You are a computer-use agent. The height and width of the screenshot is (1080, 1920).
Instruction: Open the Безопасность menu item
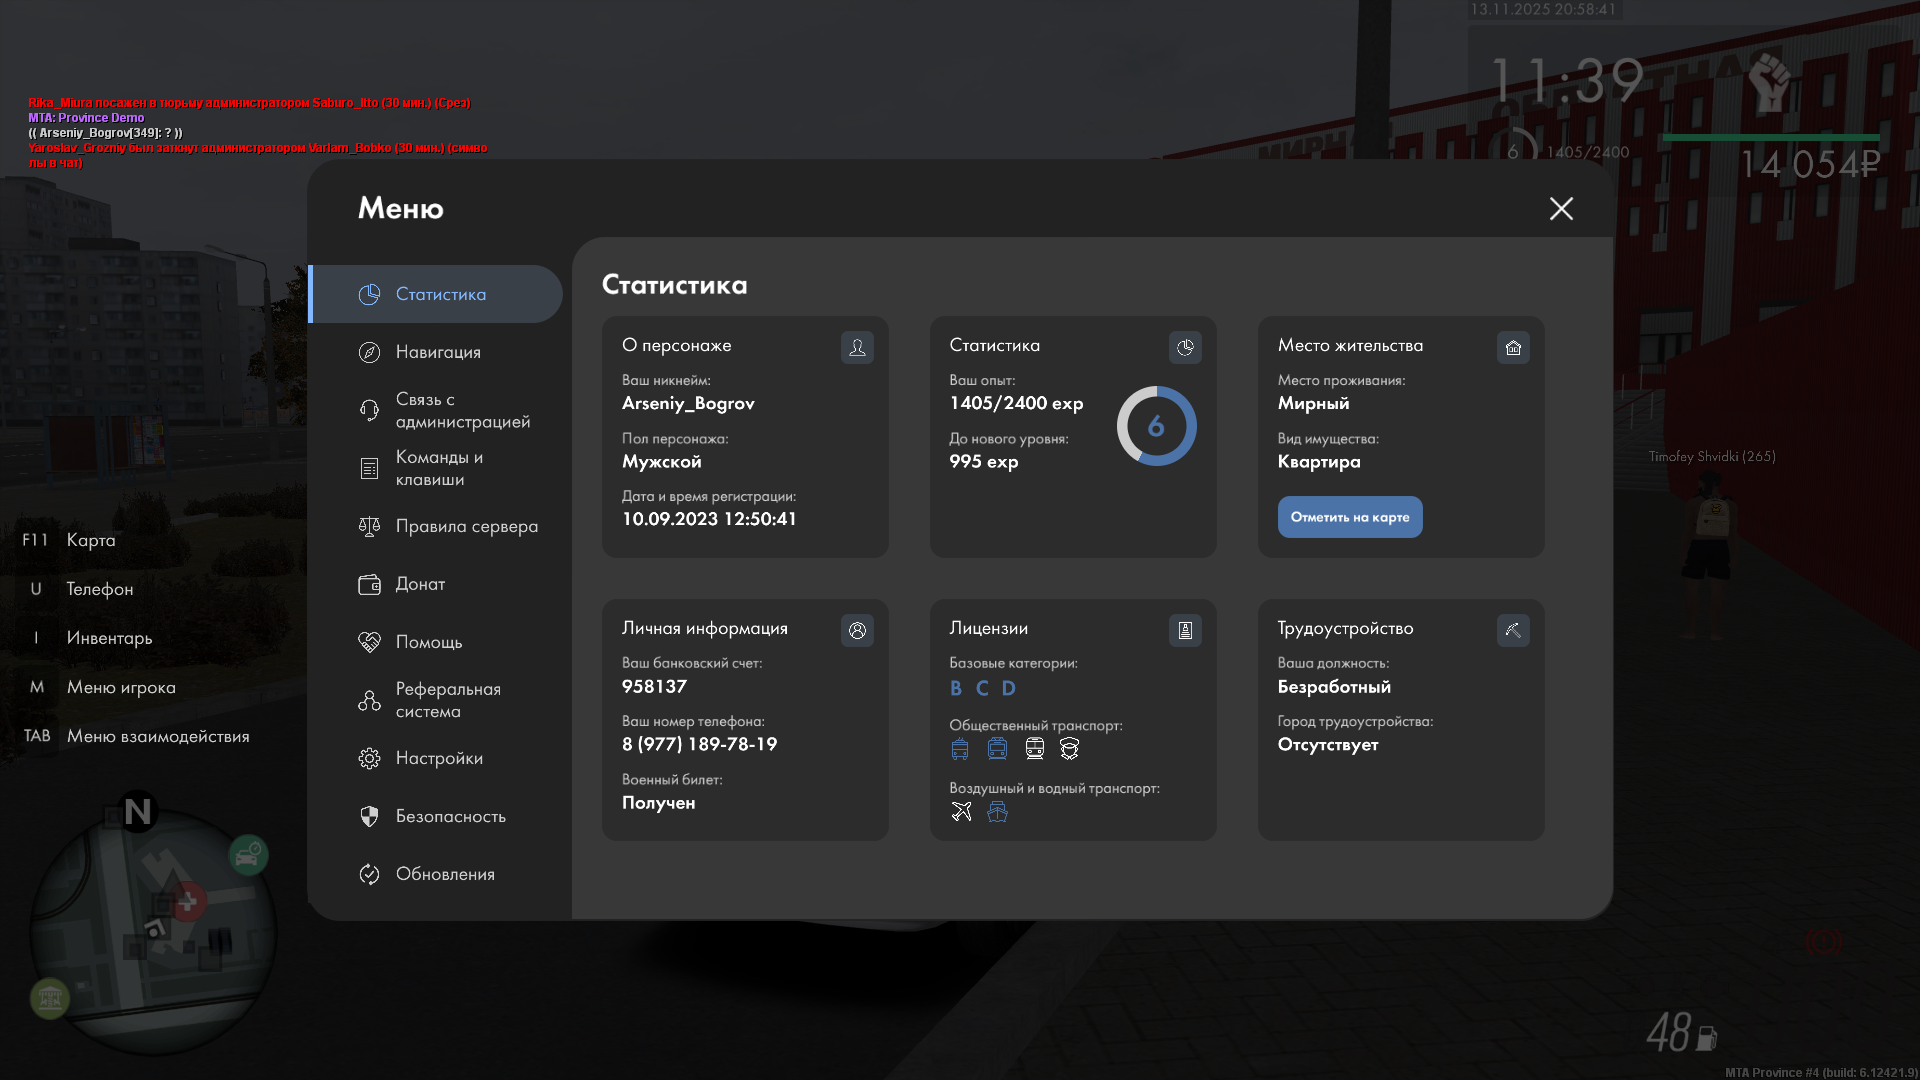coord(450,816)
